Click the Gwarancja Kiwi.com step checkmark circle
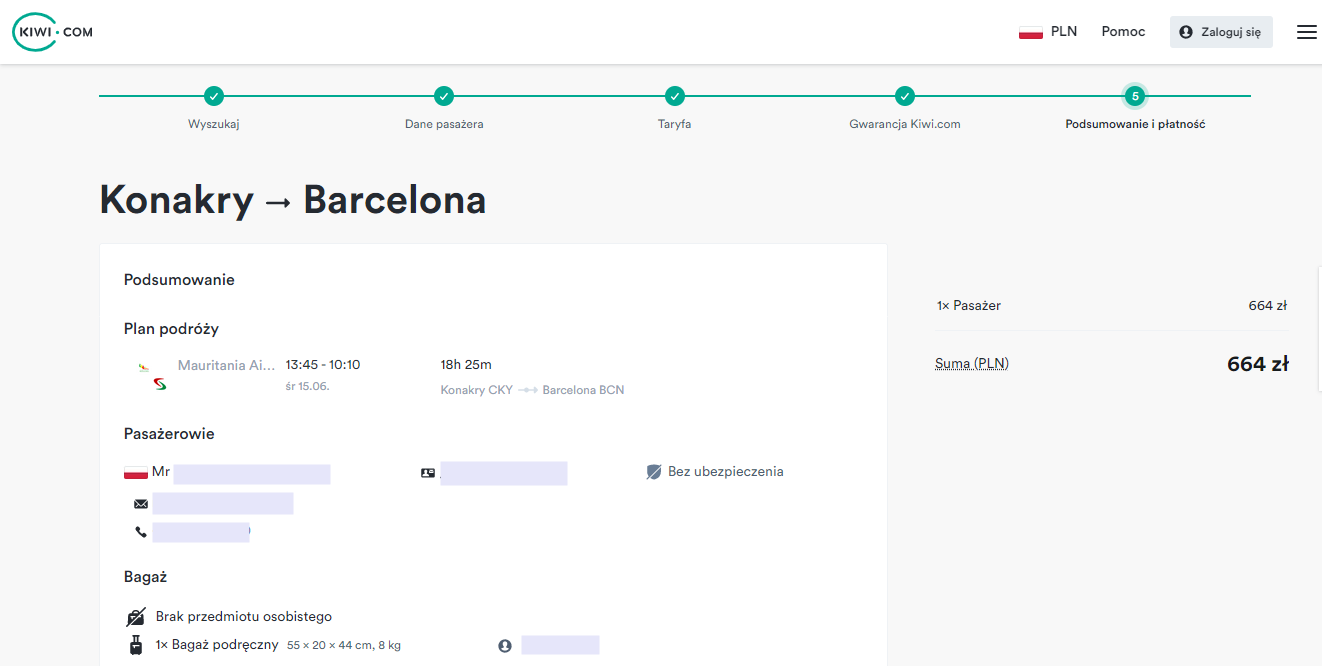Viewport: 1322px width, 666px height. click(905, 96)
